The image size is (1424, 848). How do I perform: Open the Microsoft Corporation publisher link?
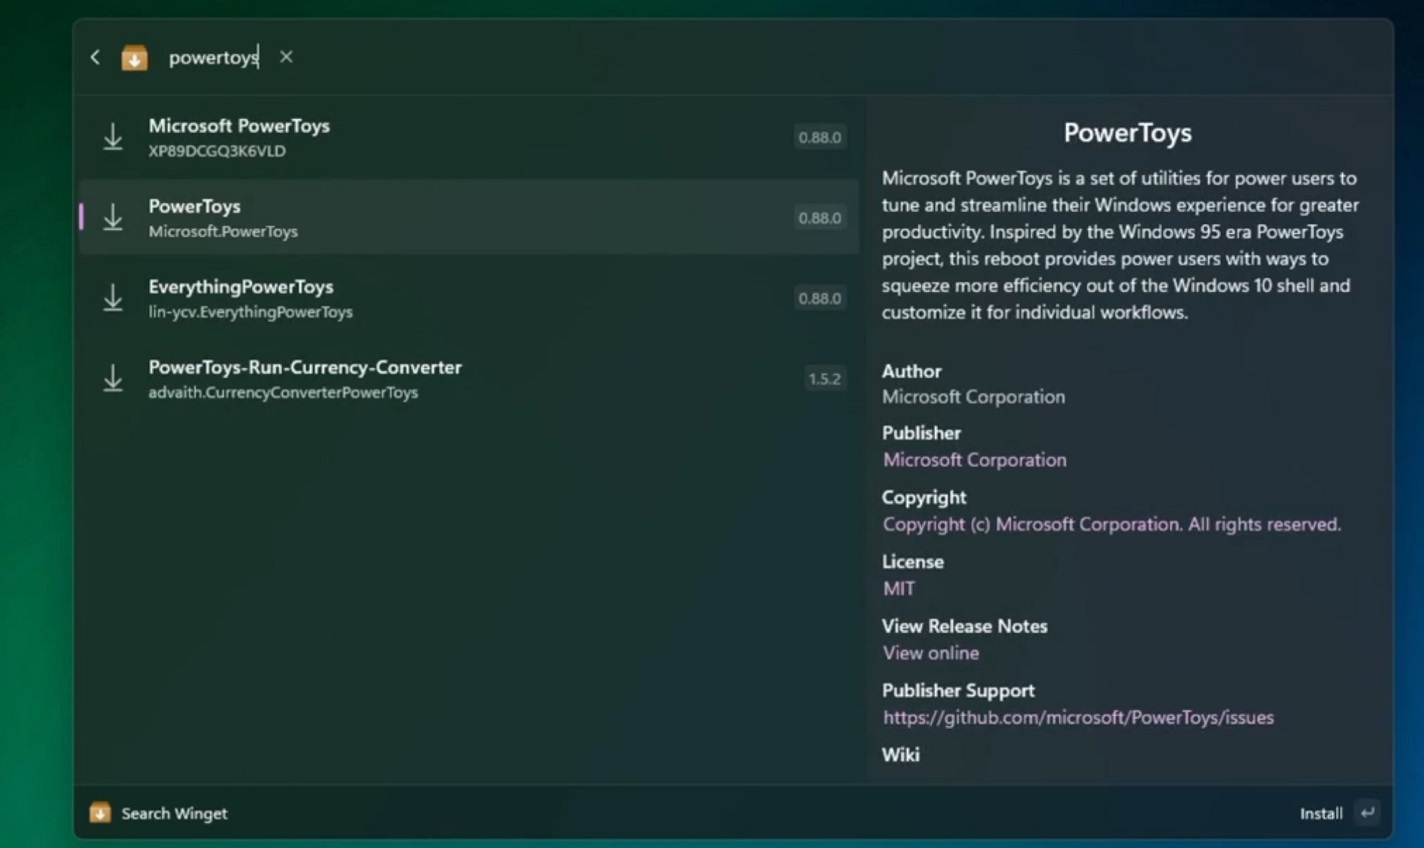[x=974, y=460]
